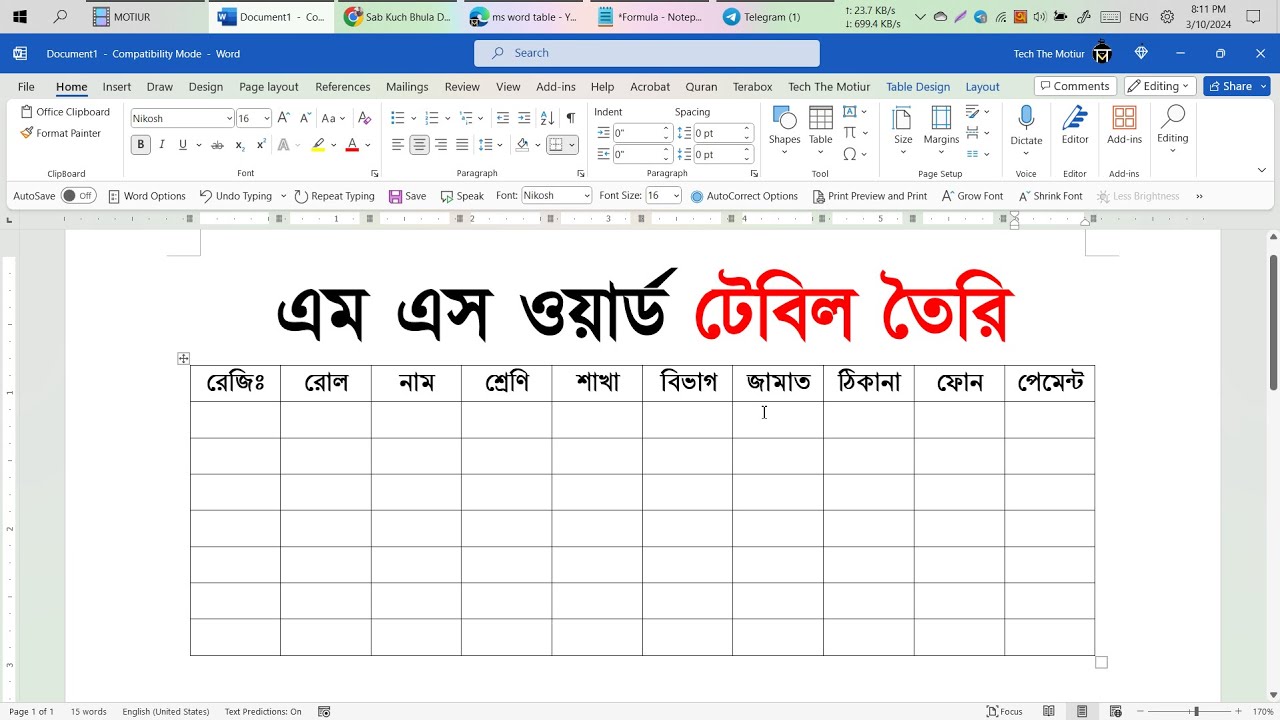Open the Add-ins gallery
Screen dimensions: 1280x720
click(x=1124, y=126)
